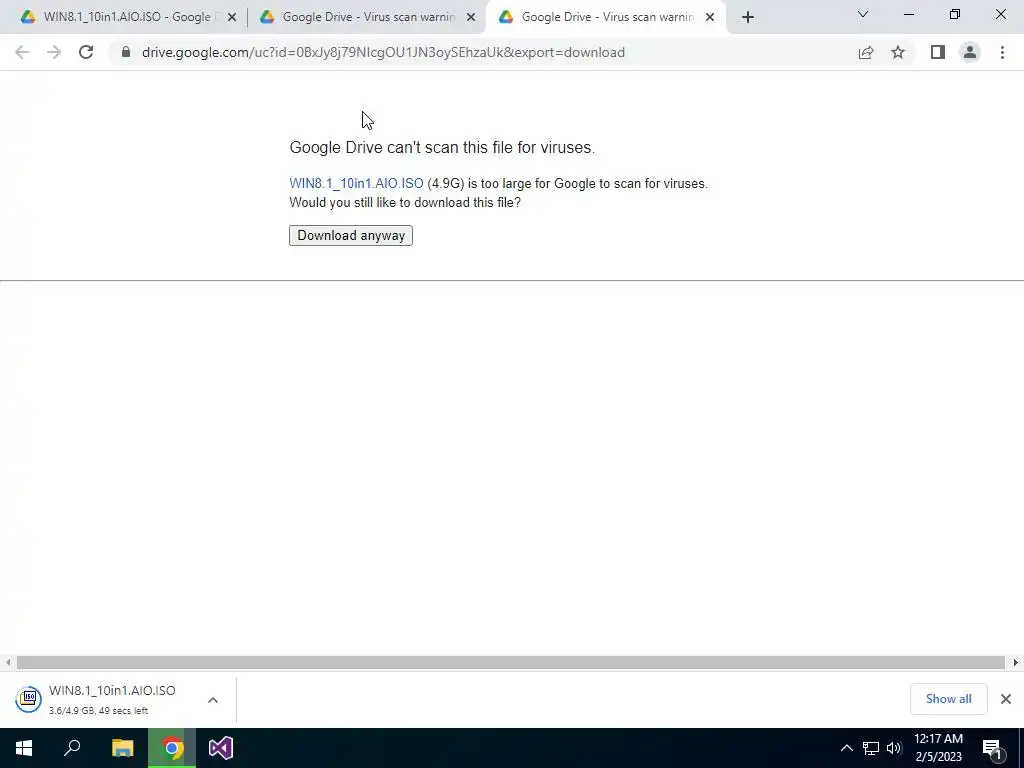Reload the page with the refresh icon
1024x768 pixels.
[x=86, y=52]
